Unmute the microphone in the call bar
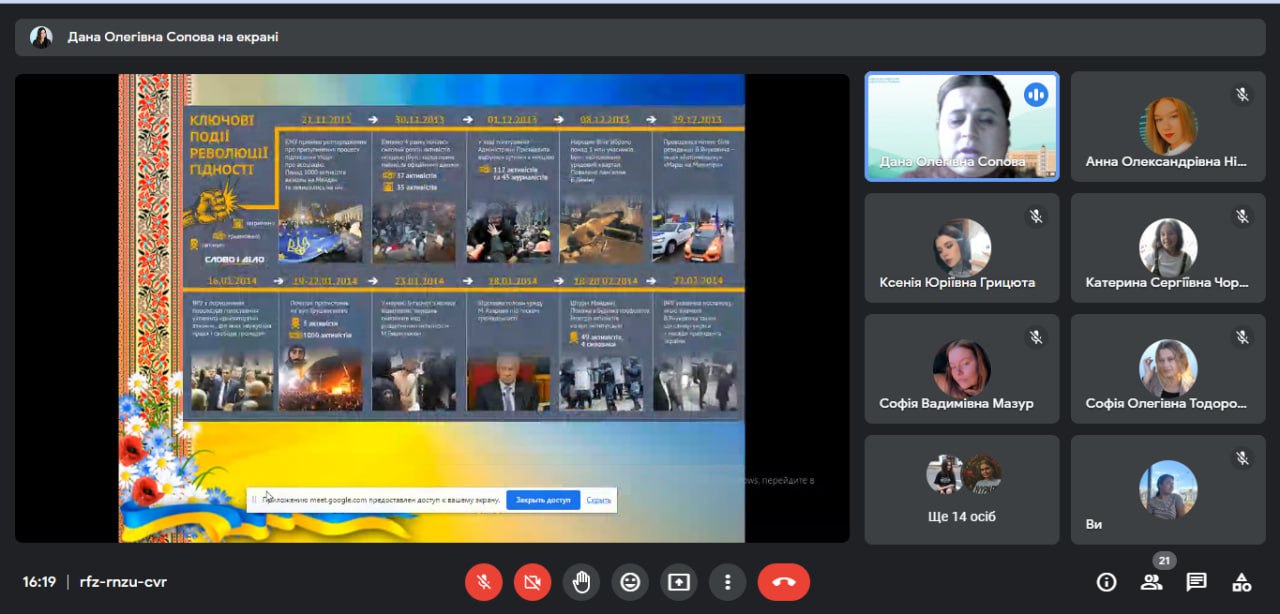 coord(483,582)
